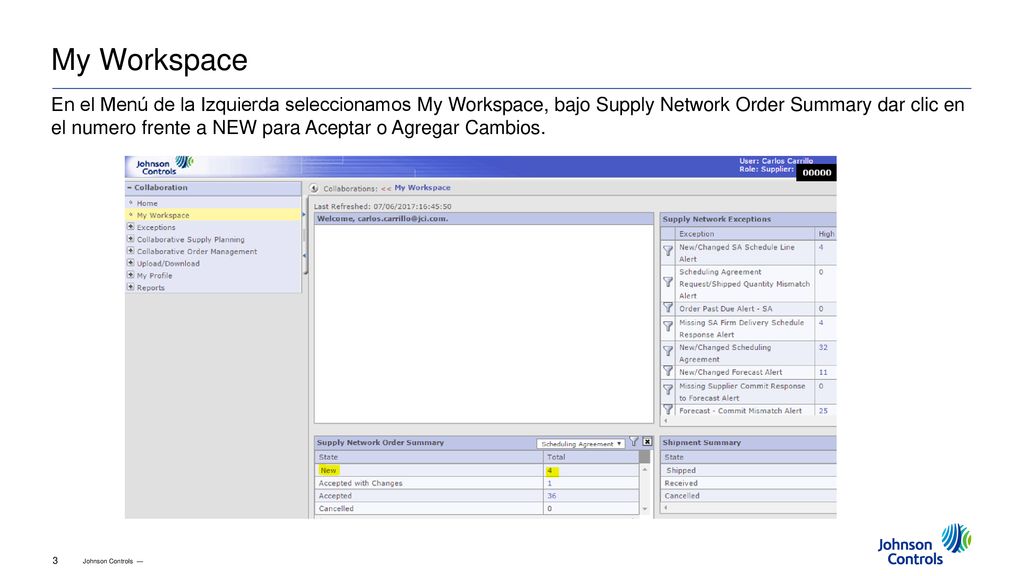Screen dimensions: 1024x576
Task: Click 'New/Changed Forecast Alert' text
Action: (730, 372)
